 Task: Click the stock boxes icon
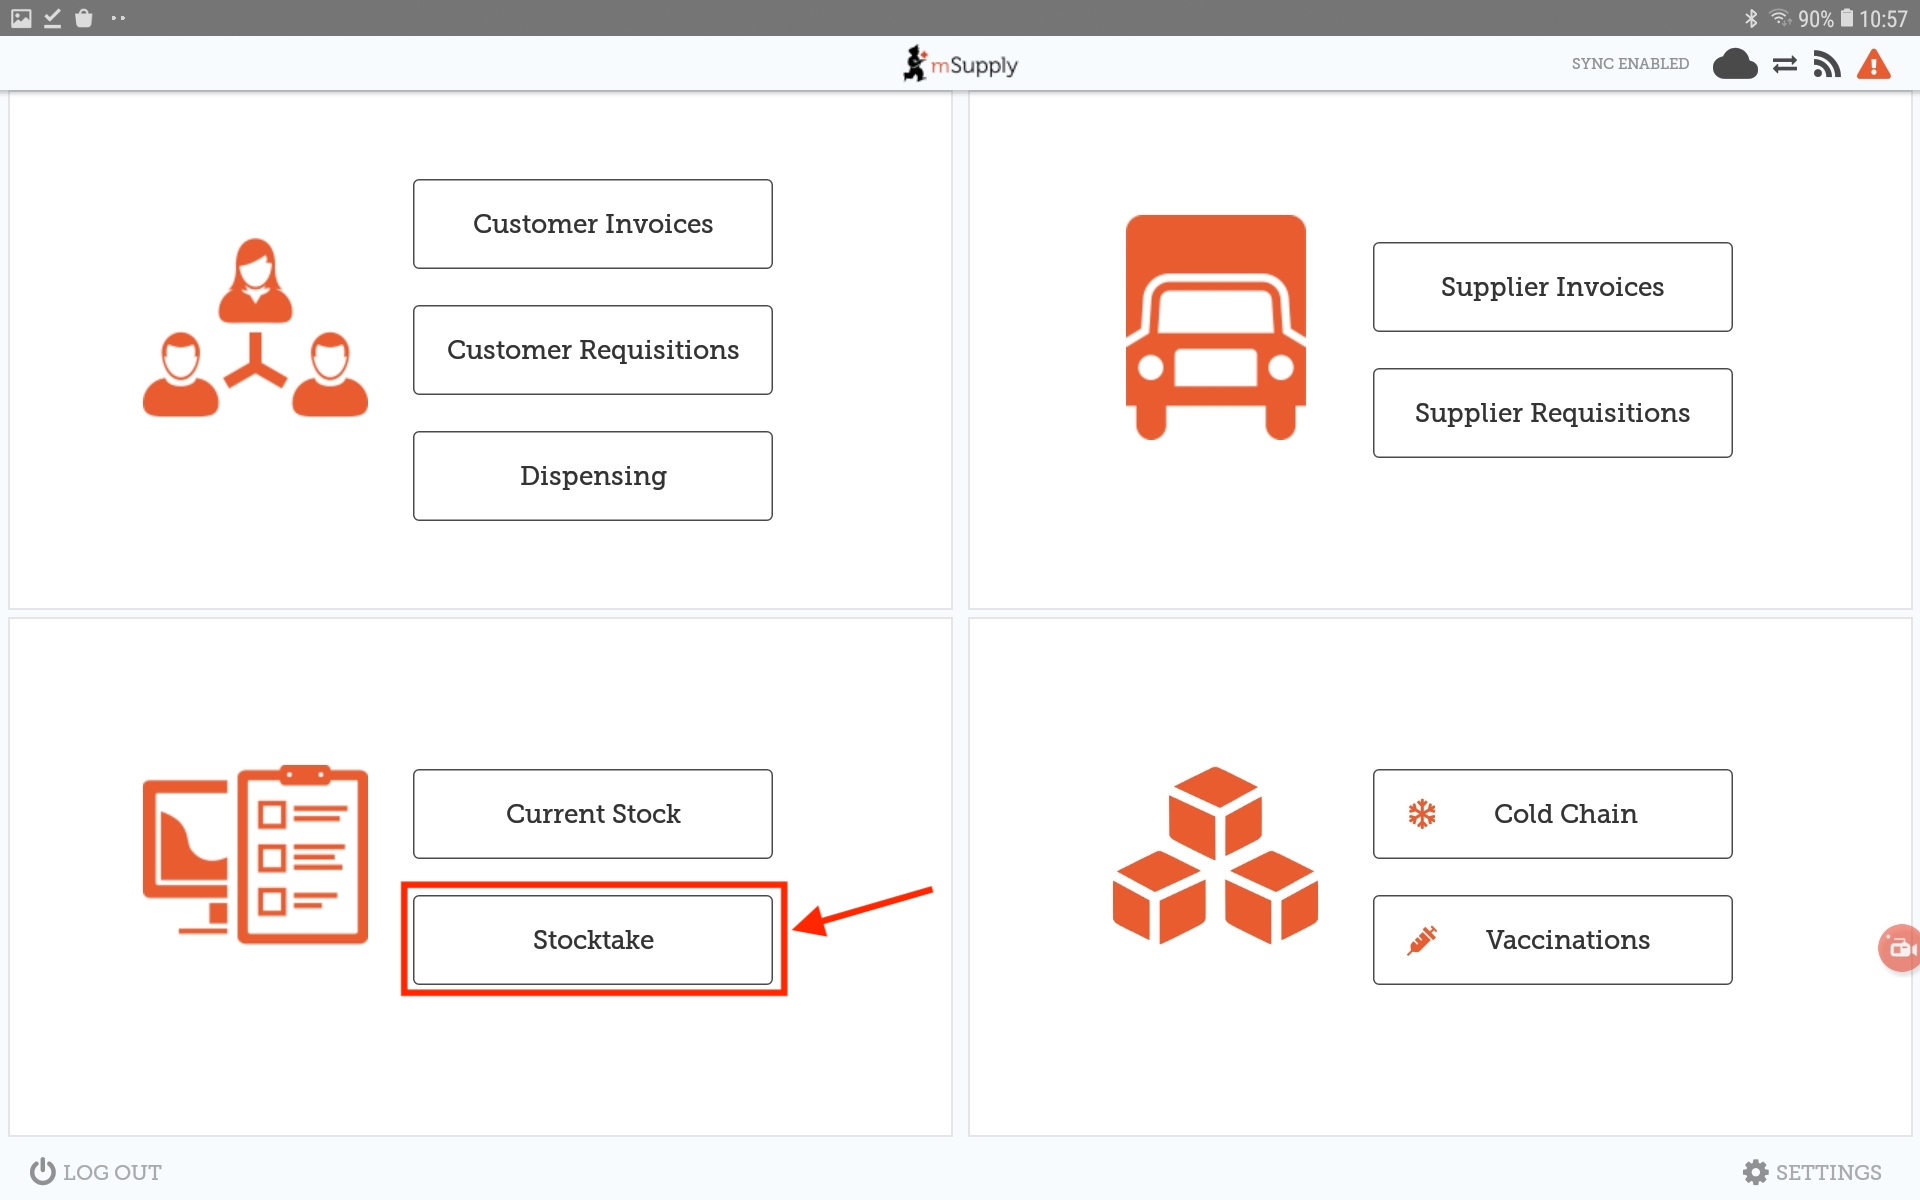tap(1215, 855)
